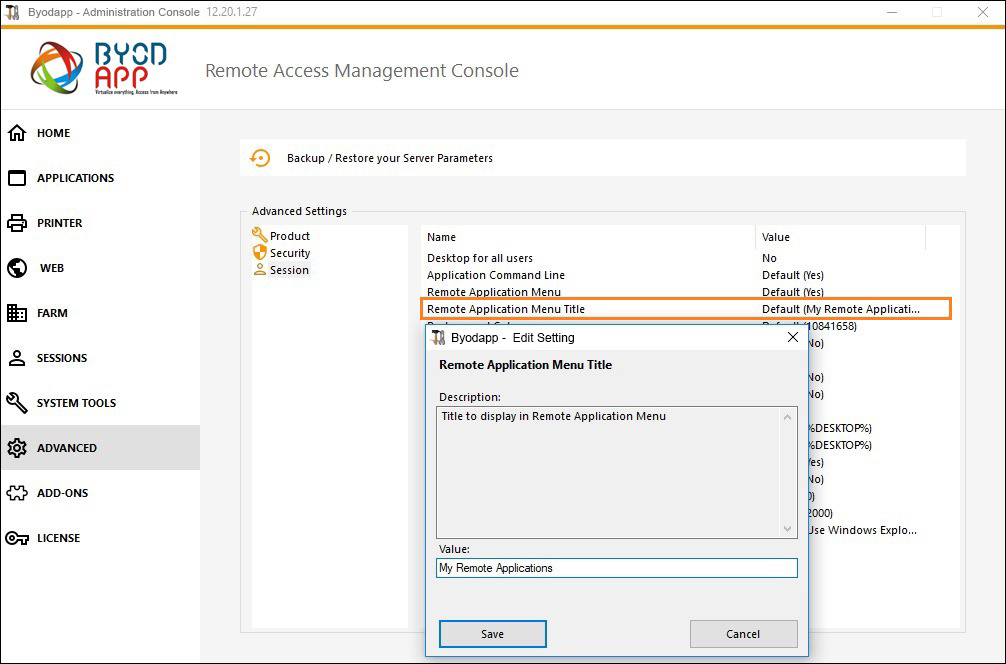Select the Desktop for all users row
Viewport: 1006px width, 664px height.
[686, 258]
